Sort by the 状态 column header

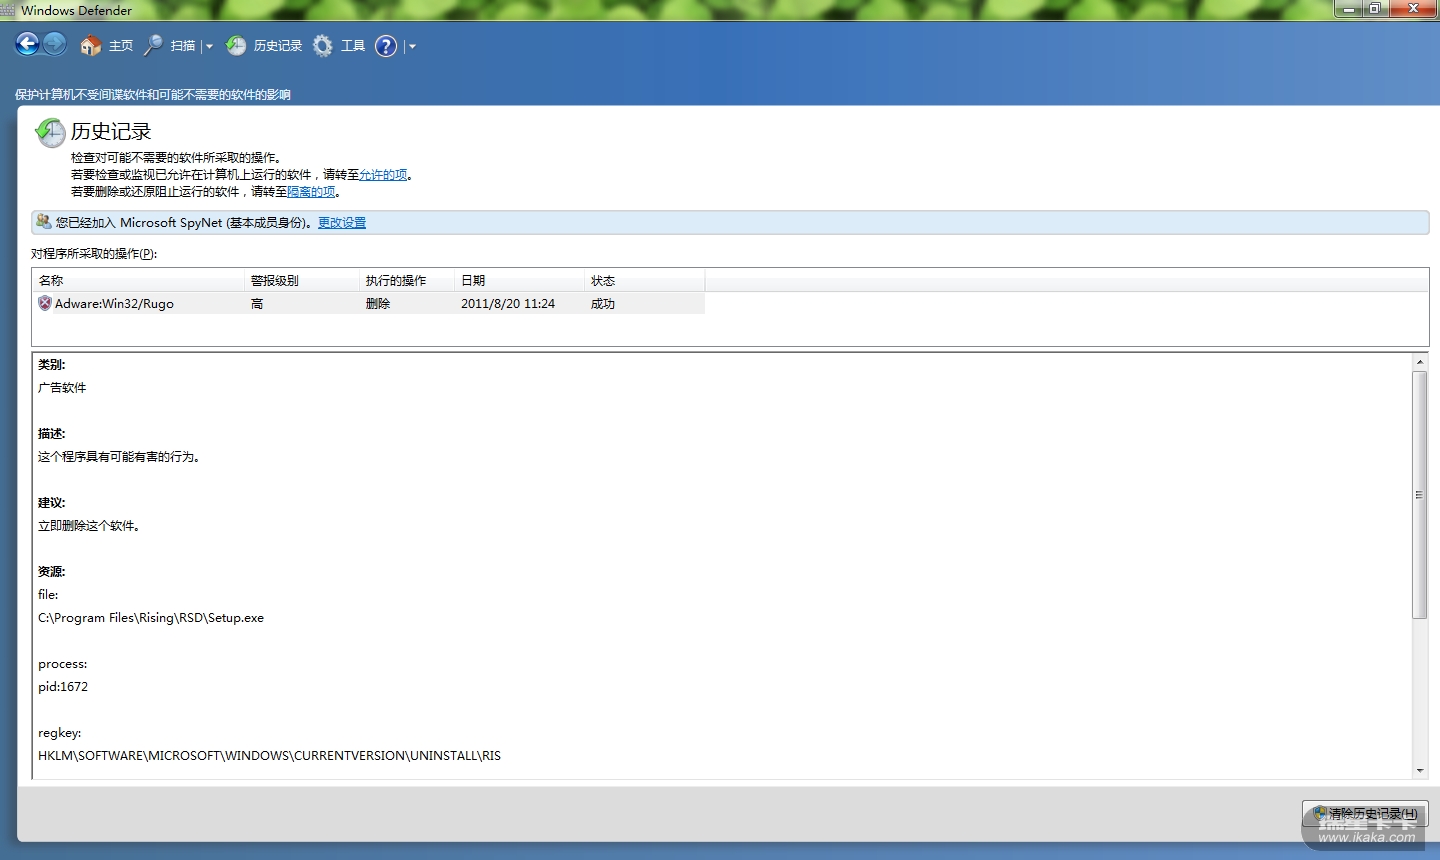pyautogui.click(x=644, y=281)
